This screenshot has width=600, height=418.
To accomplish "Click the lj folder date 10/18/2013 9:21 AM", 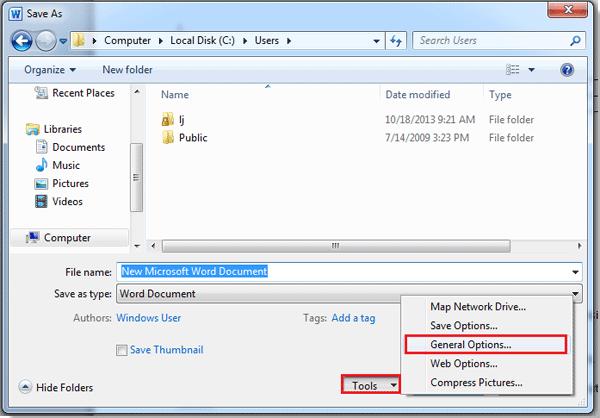I will point(430,120).
